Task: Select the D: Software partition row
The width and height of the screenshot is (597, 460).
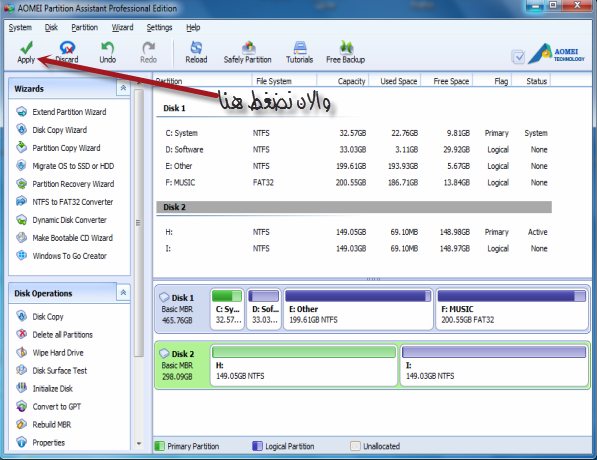Action: (x=354, y=150)
